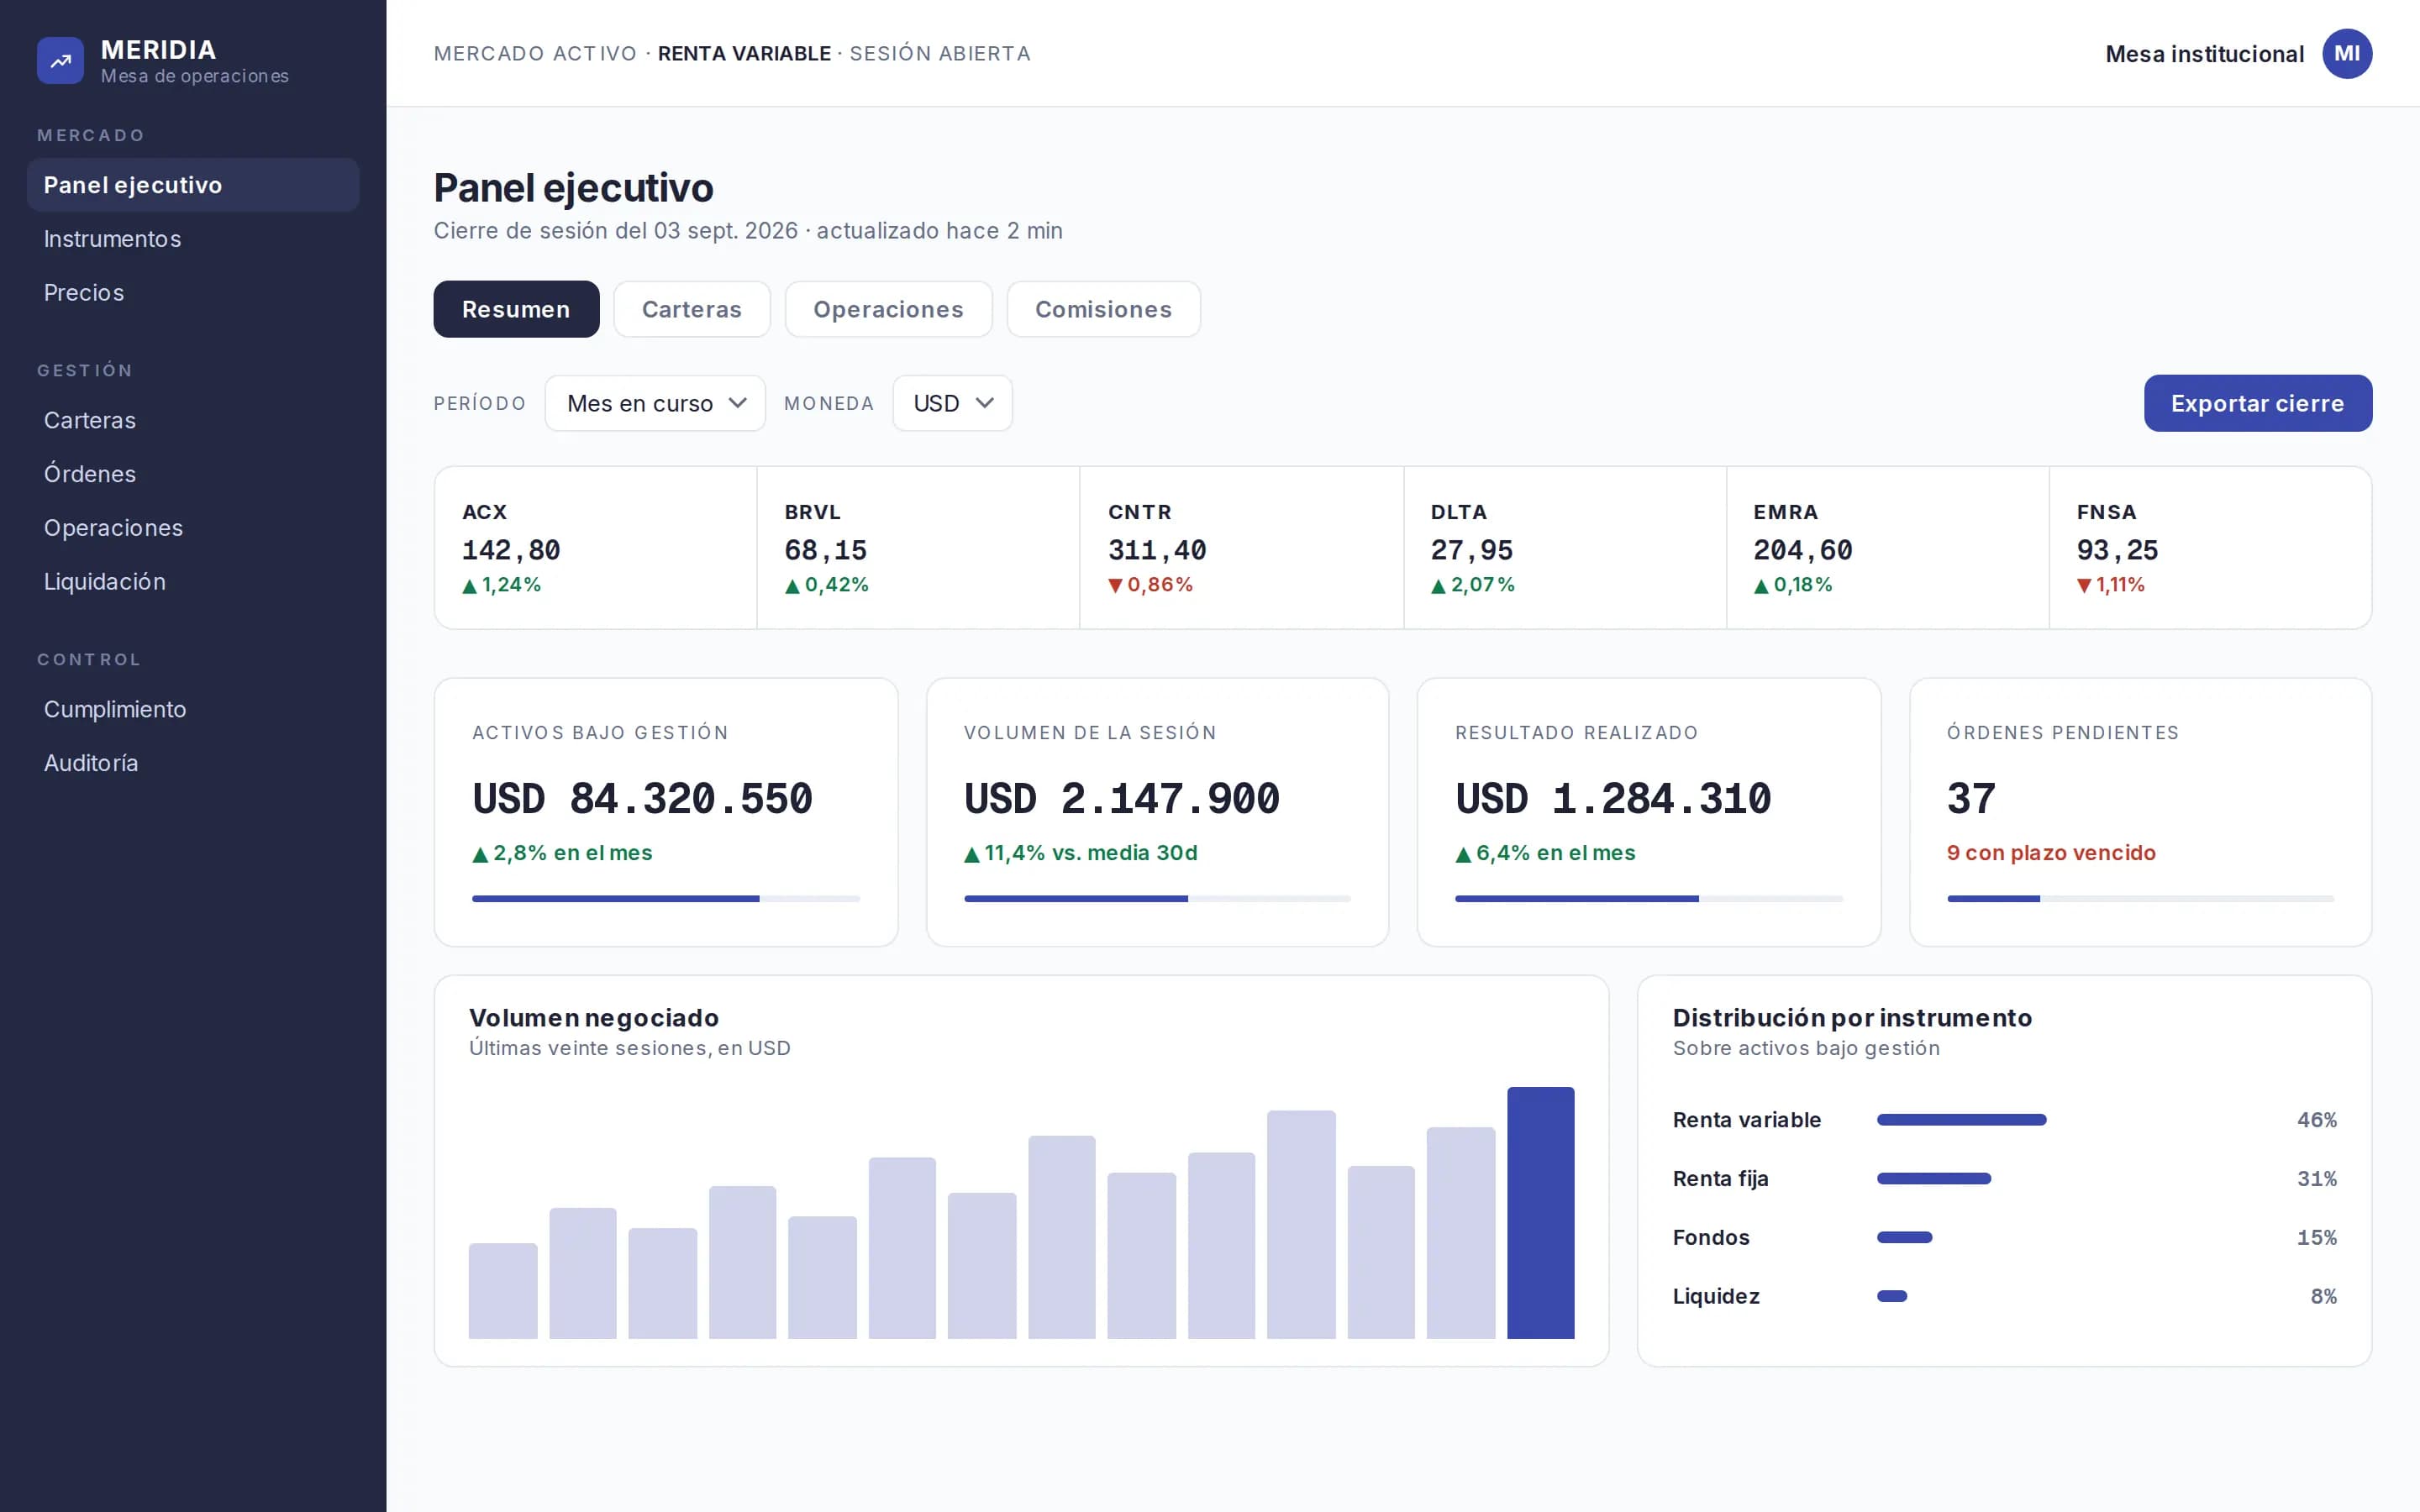The height and width of the screenshot is (1512, 2420).
Task: Select the FNSA ticker card
Action: point(2210,548)
